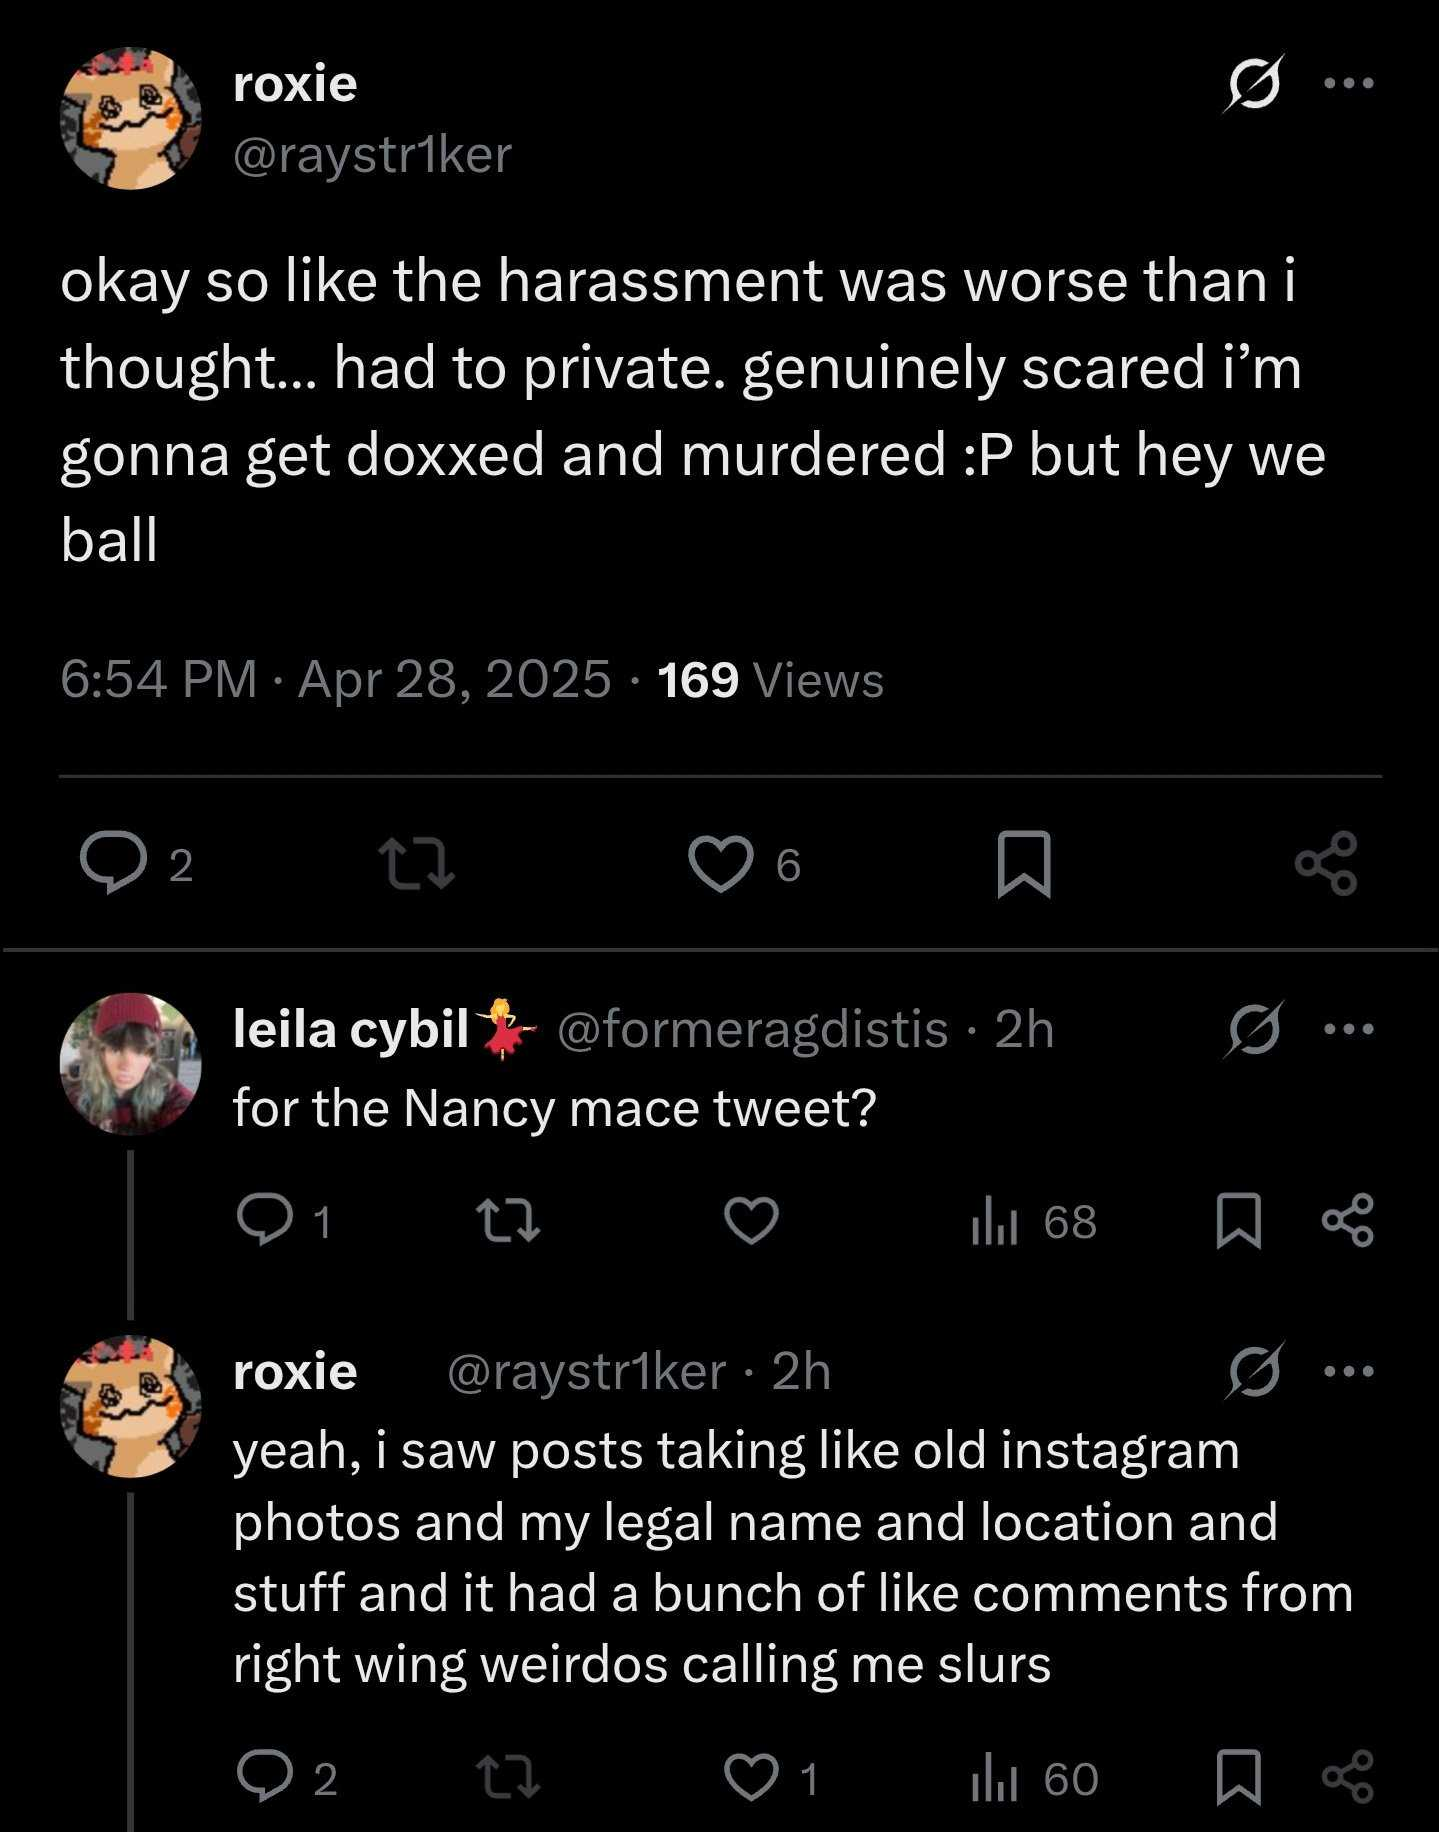Viewport: 1439px width, 1832px height.
Task: Open @formeragdistis profile link
Action: click(x=752, y=1029)
